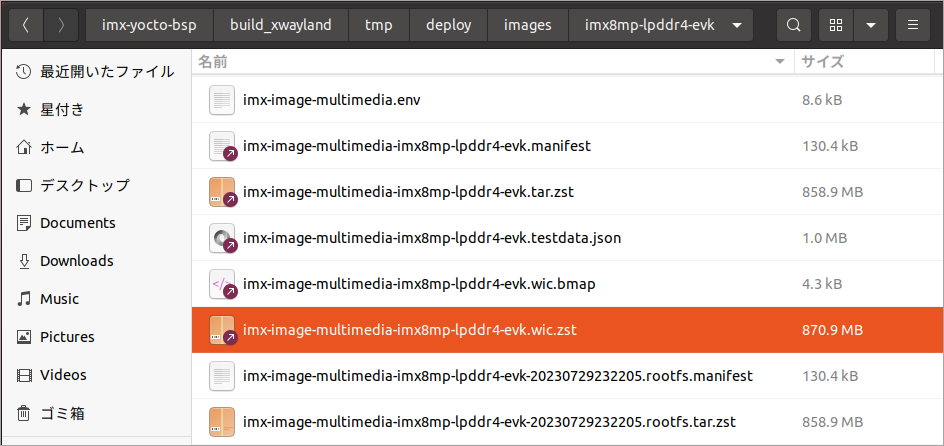
Task: Click the tar.zst archive icon
Action: [x=222, y=192]
